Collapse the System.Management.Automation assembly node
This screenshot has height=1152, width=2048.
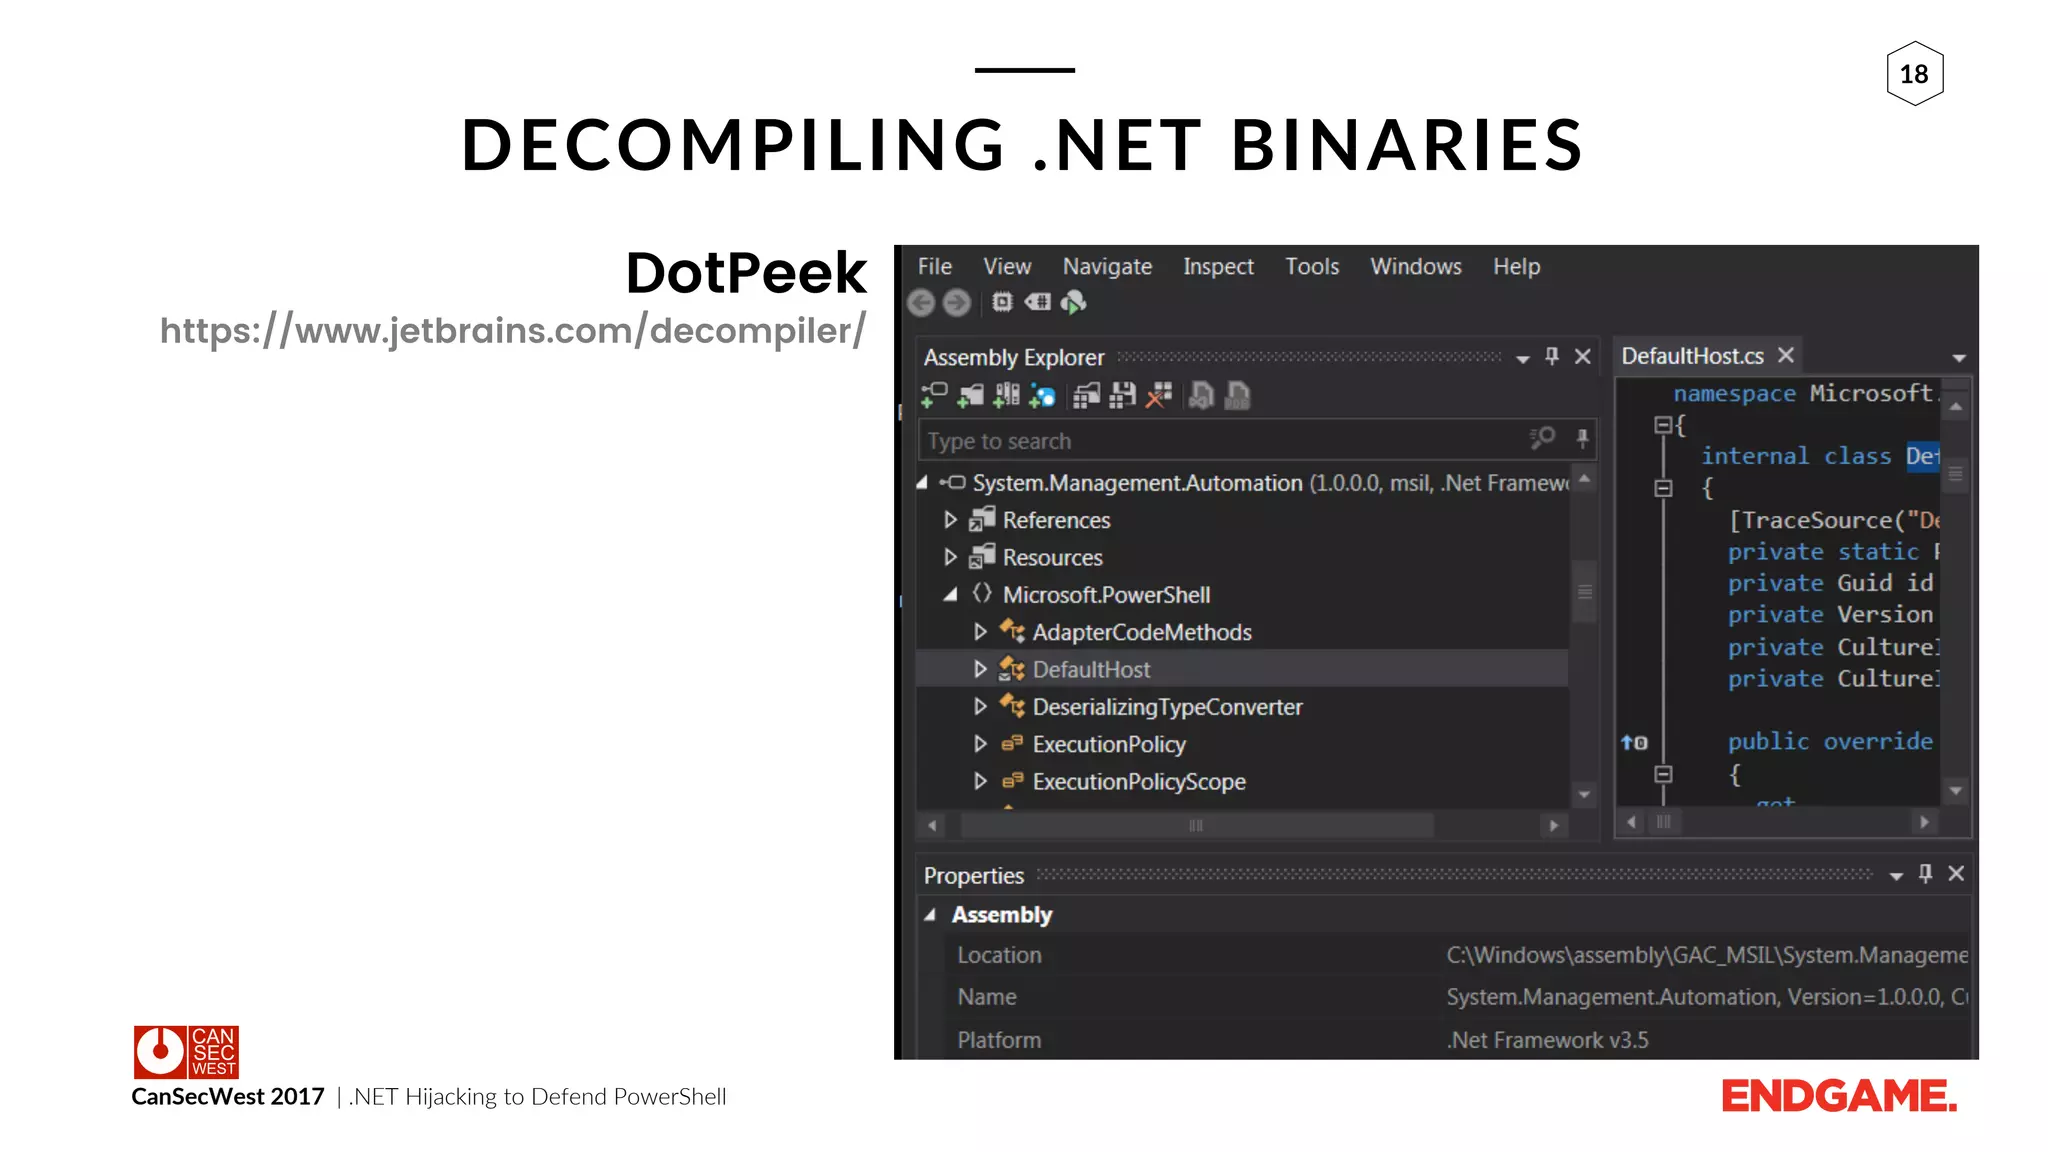tap(922, 483)
